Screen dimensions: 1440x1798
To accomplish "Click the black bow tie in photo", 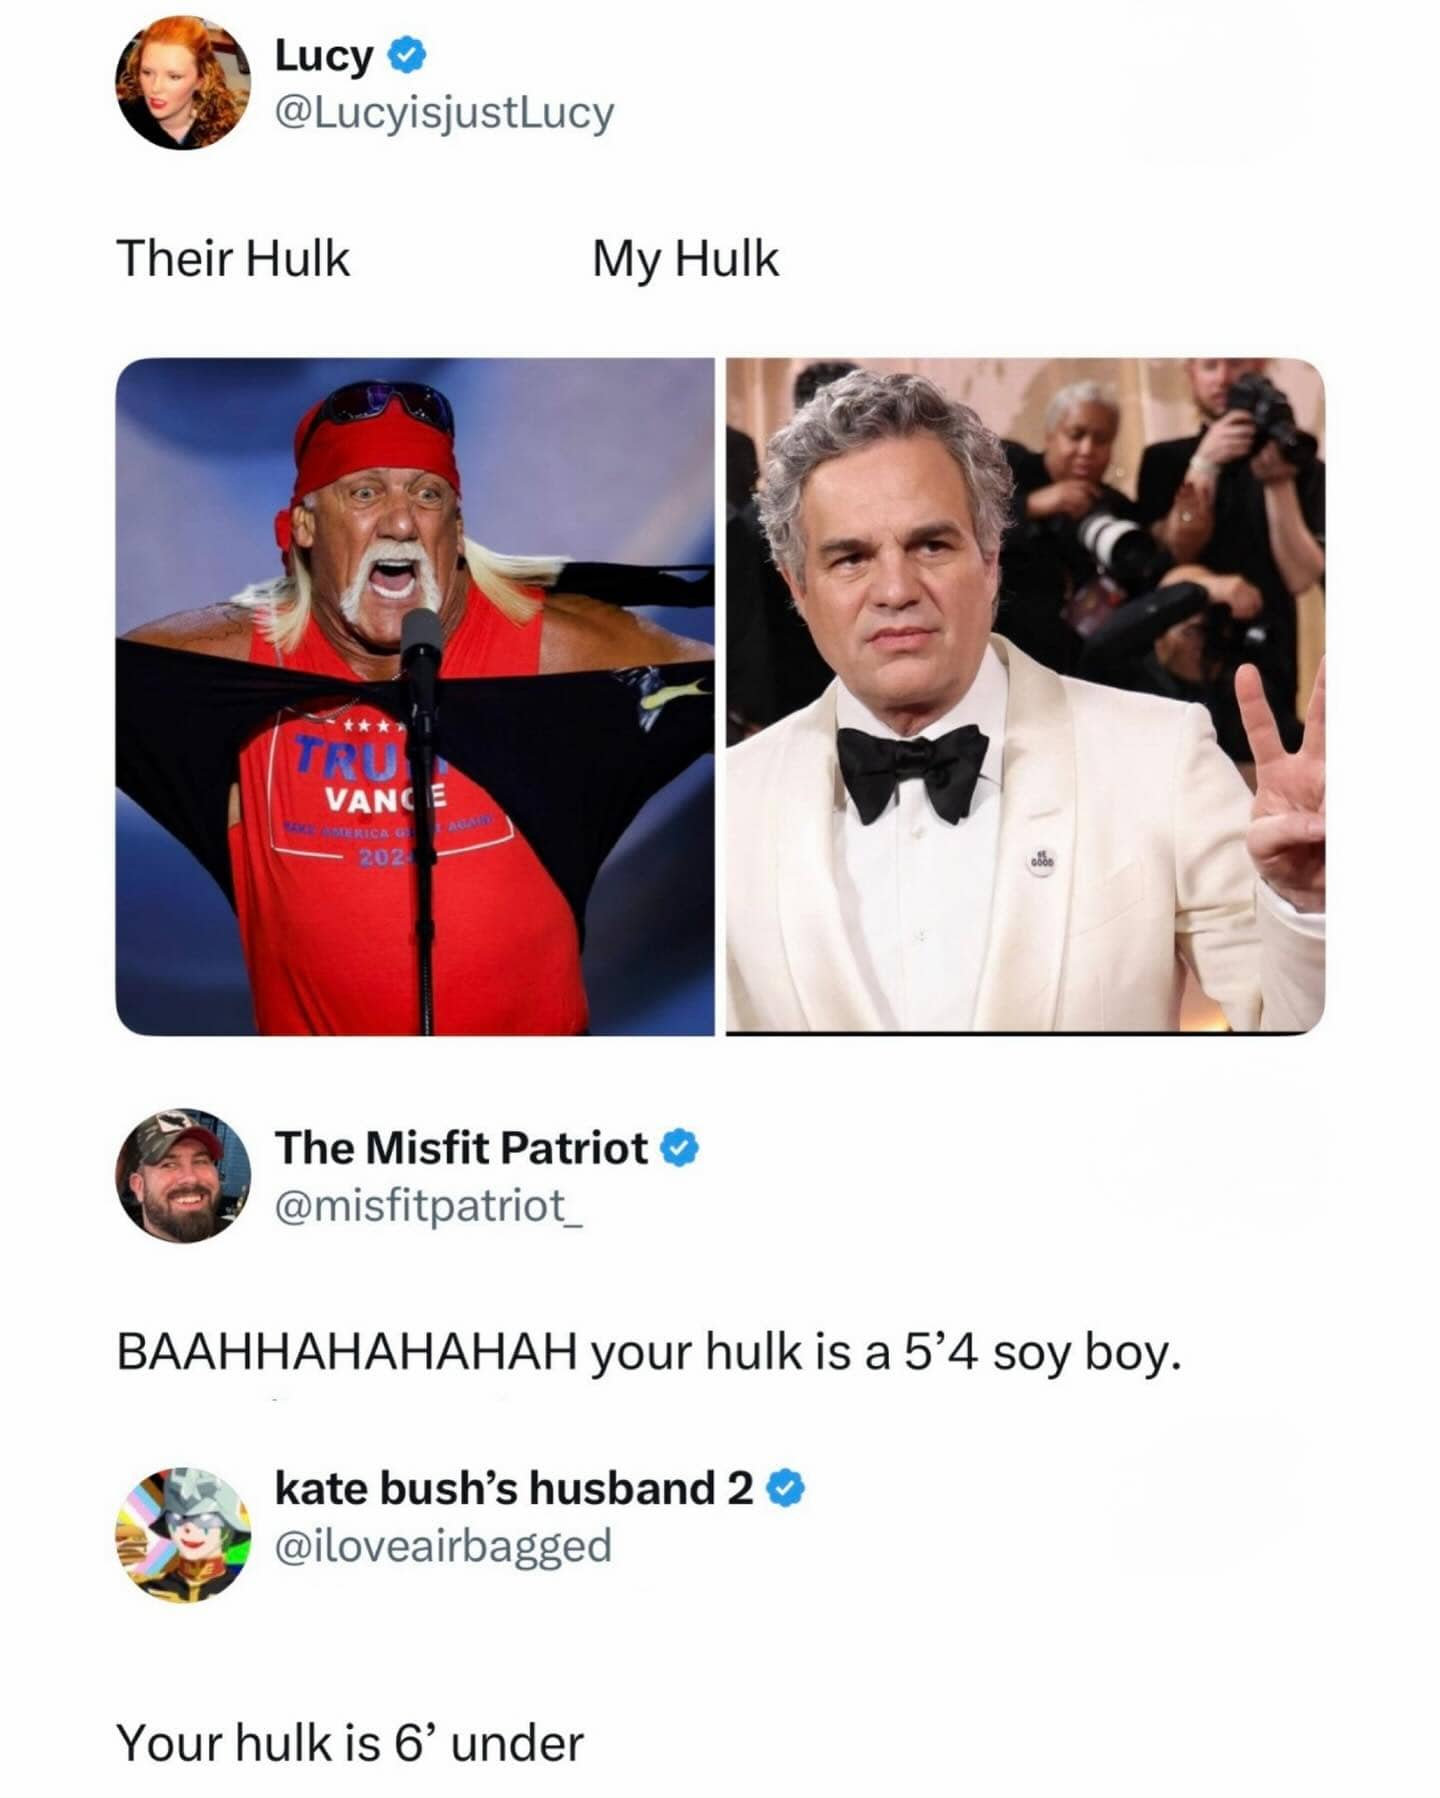I will [912, 770].
